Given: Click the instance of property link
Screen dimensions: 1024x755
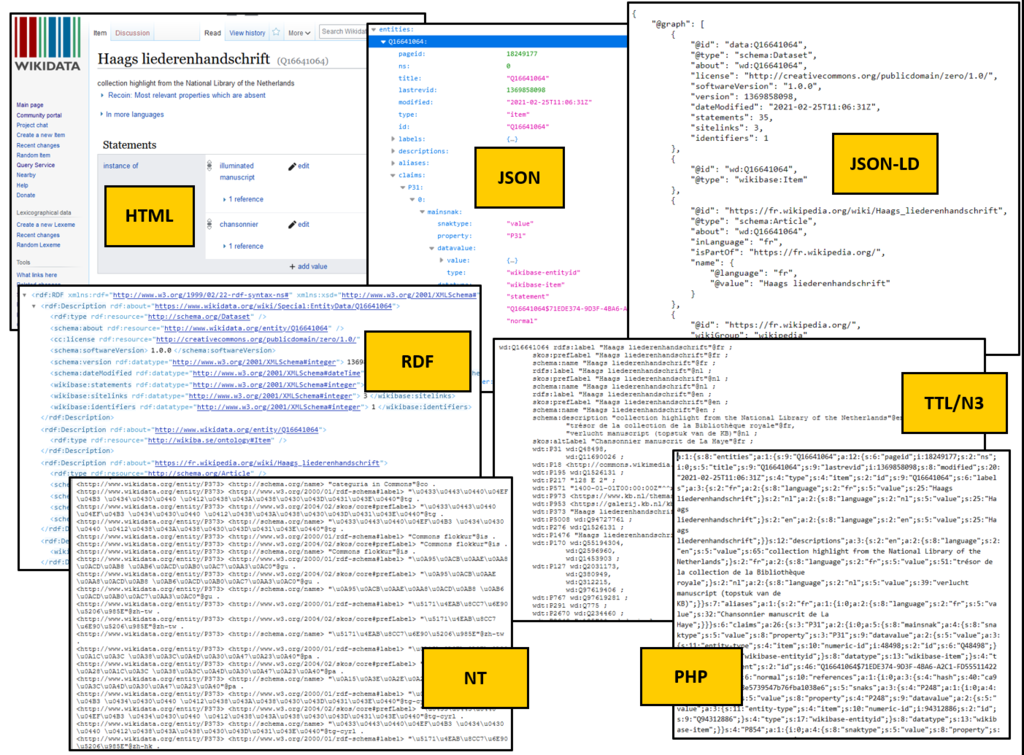Looking at the screenshot, I should click(121, 166).
